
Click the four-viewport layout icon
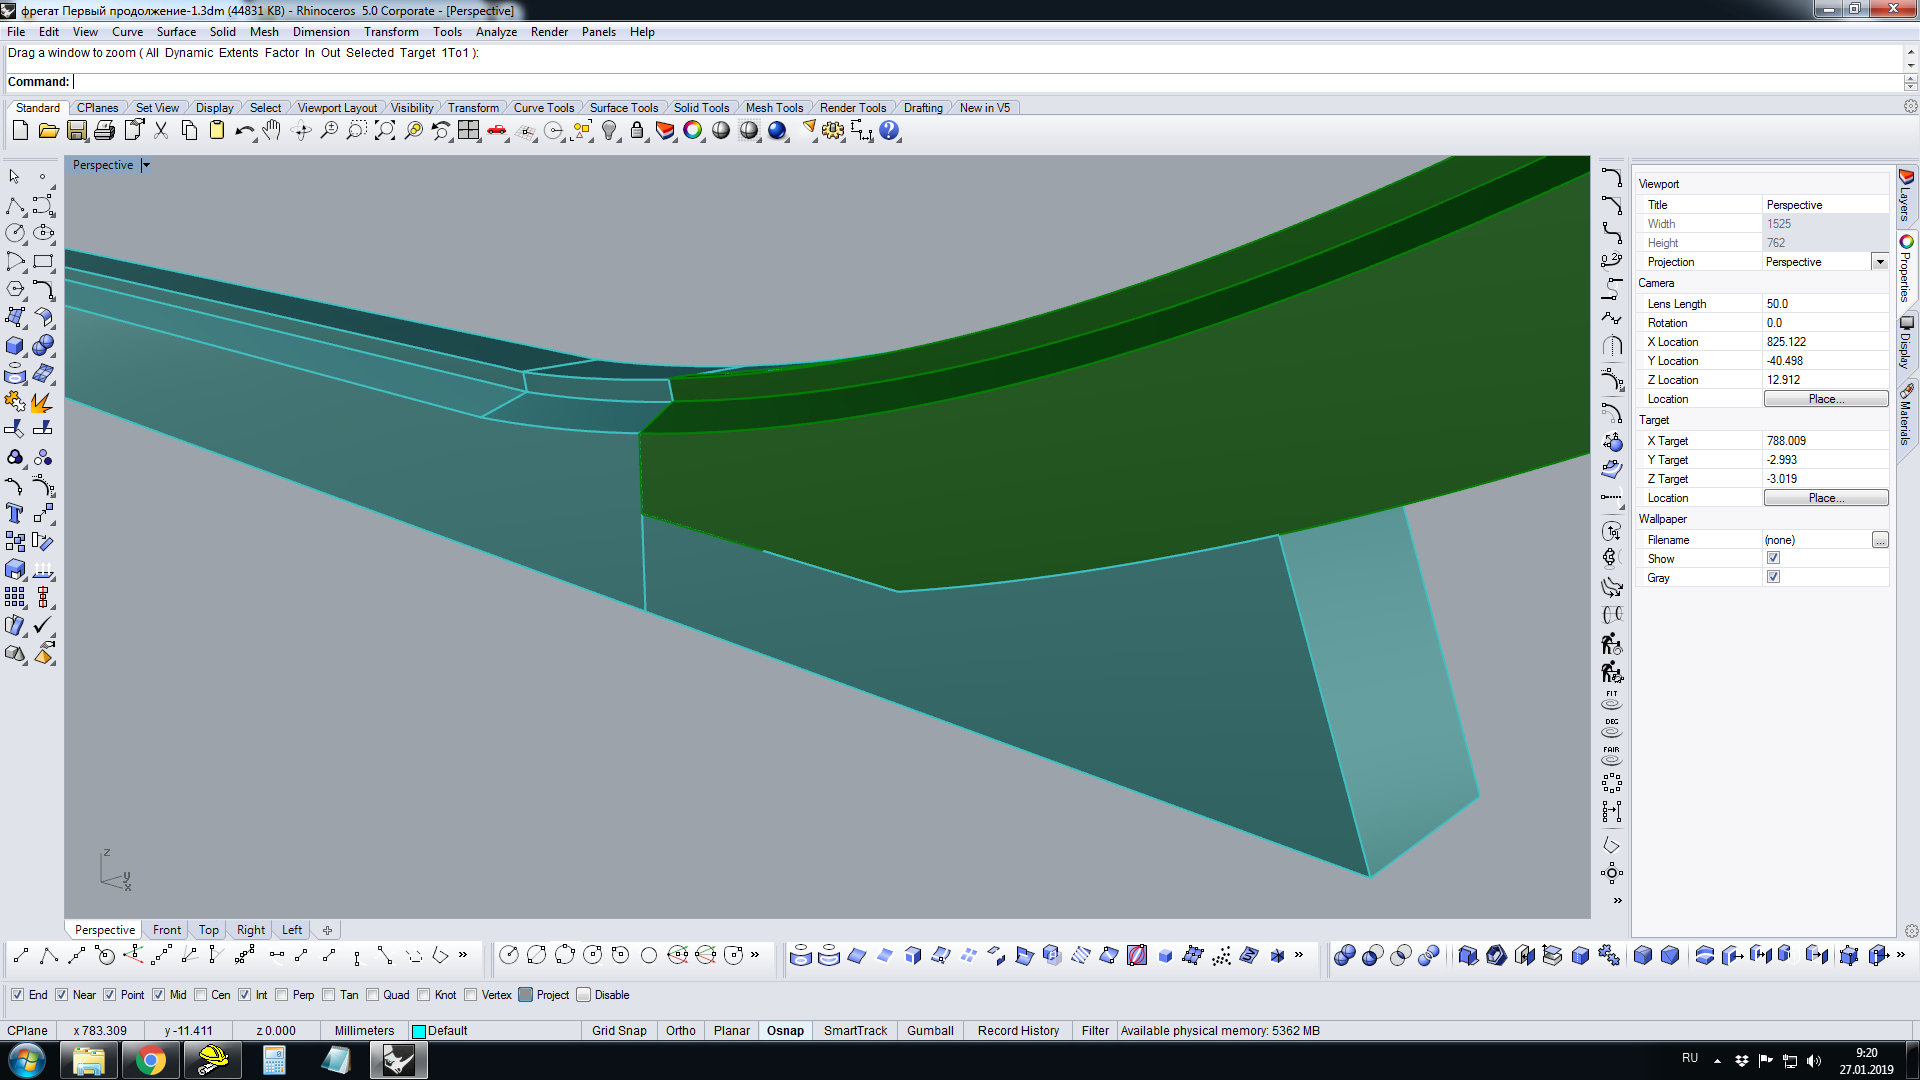pyautogui.click(x=468, y=131)
